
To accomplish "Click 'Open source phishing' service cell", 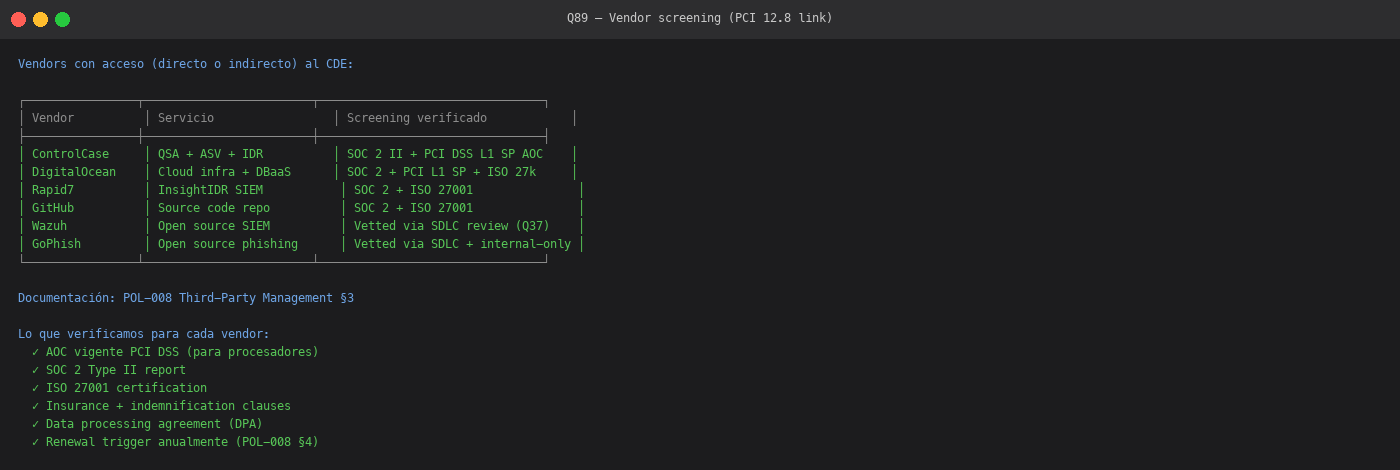I will (x=228, y=244).
